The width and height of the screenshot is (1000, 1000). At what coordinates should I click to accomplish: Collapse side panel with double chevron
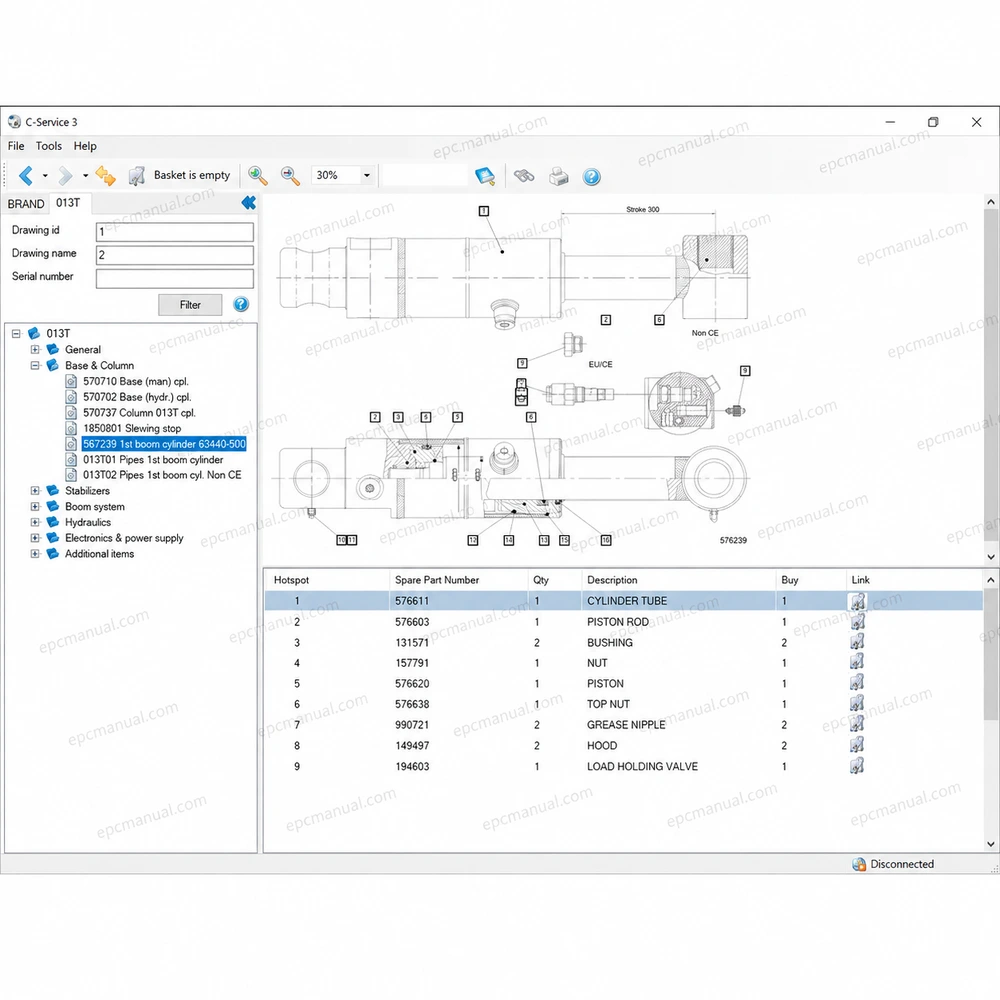pos(249,203)
